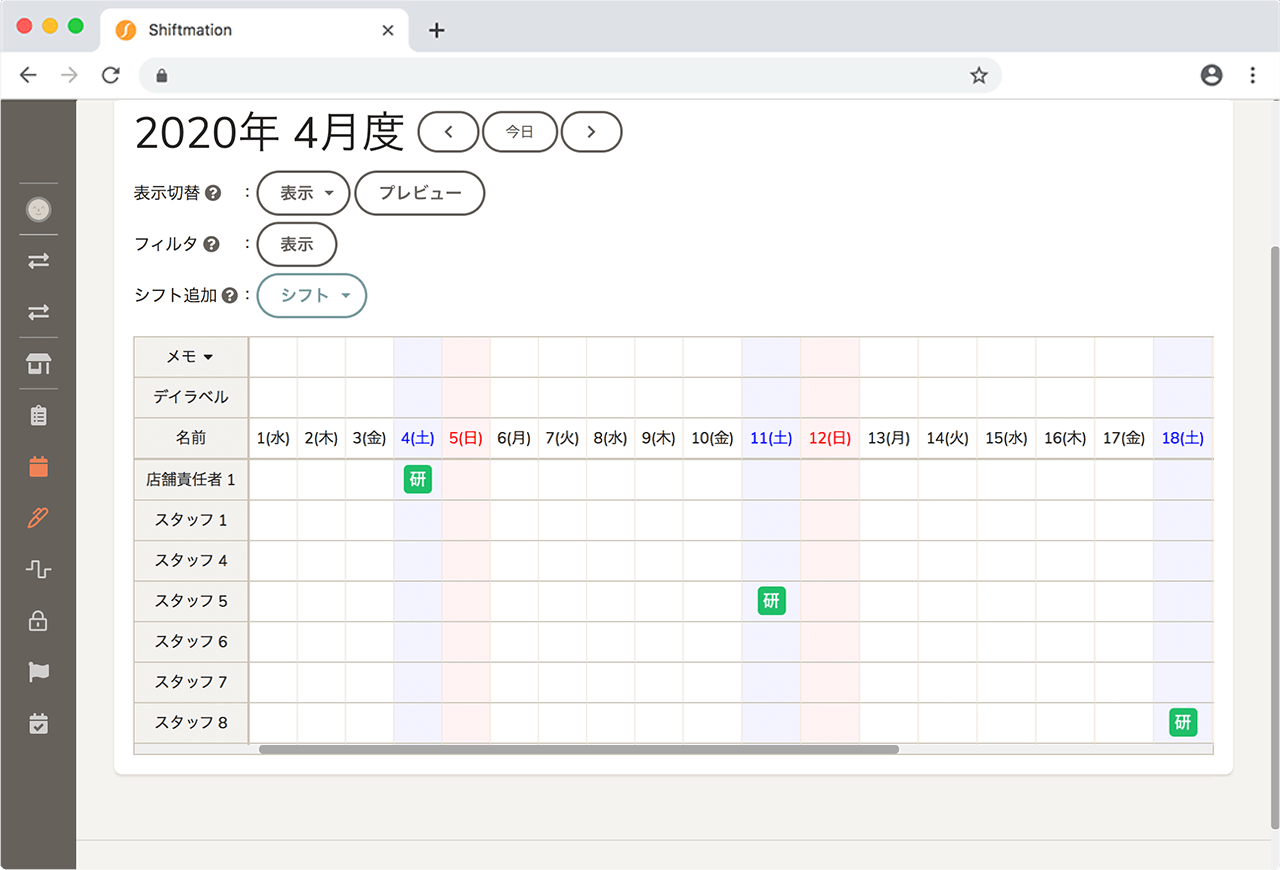Click the 名前 column header
The width and height of the screenshot is (1280, 870).
191,438
